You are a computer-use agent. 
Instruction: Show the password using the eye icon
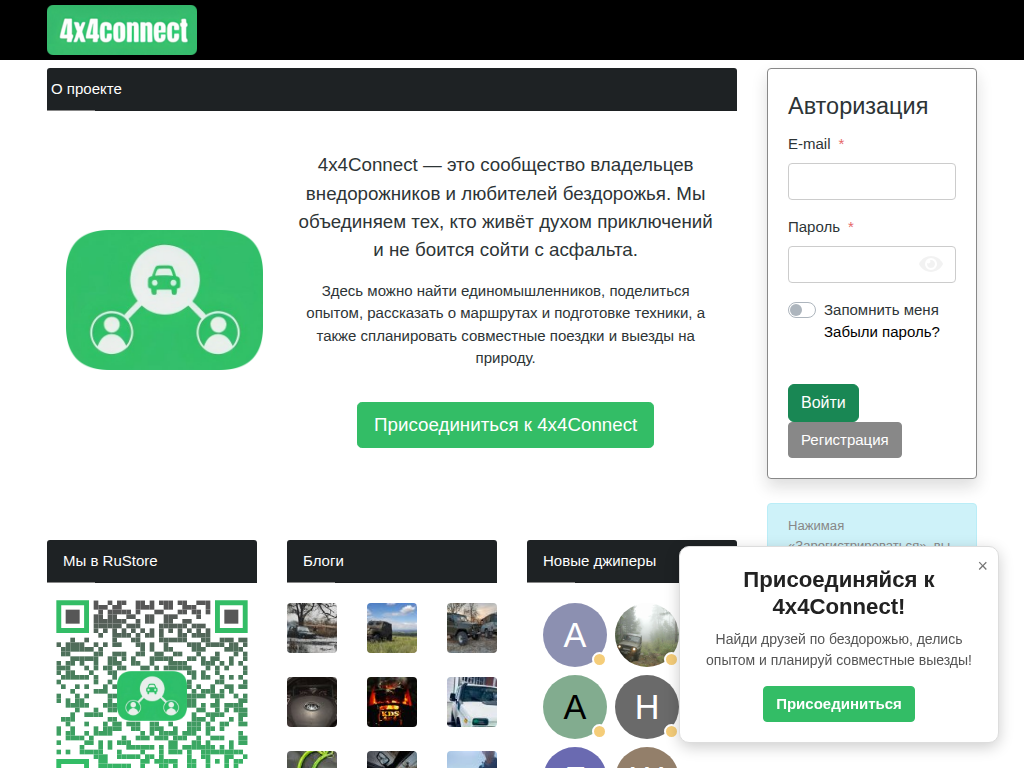tap(931, 264)
